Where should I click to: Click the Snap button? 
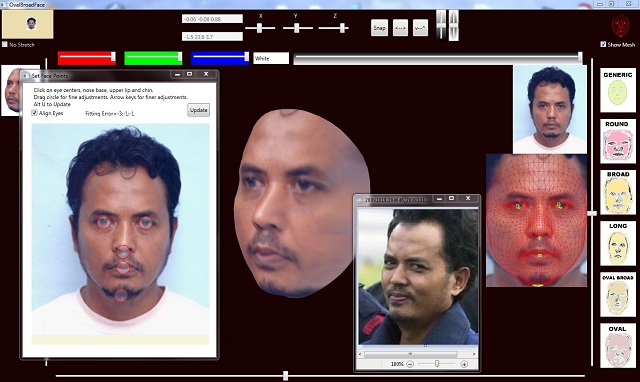[x=379, y=28]
